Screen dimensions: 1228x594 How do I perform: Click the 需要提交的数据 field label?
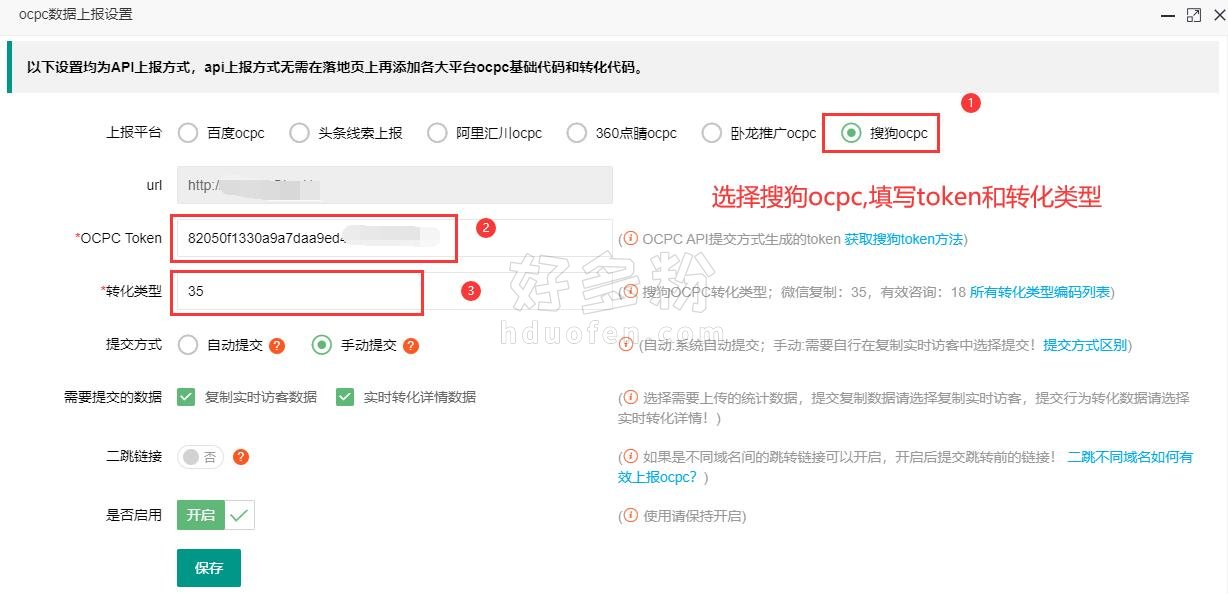[x=113, y=397]
